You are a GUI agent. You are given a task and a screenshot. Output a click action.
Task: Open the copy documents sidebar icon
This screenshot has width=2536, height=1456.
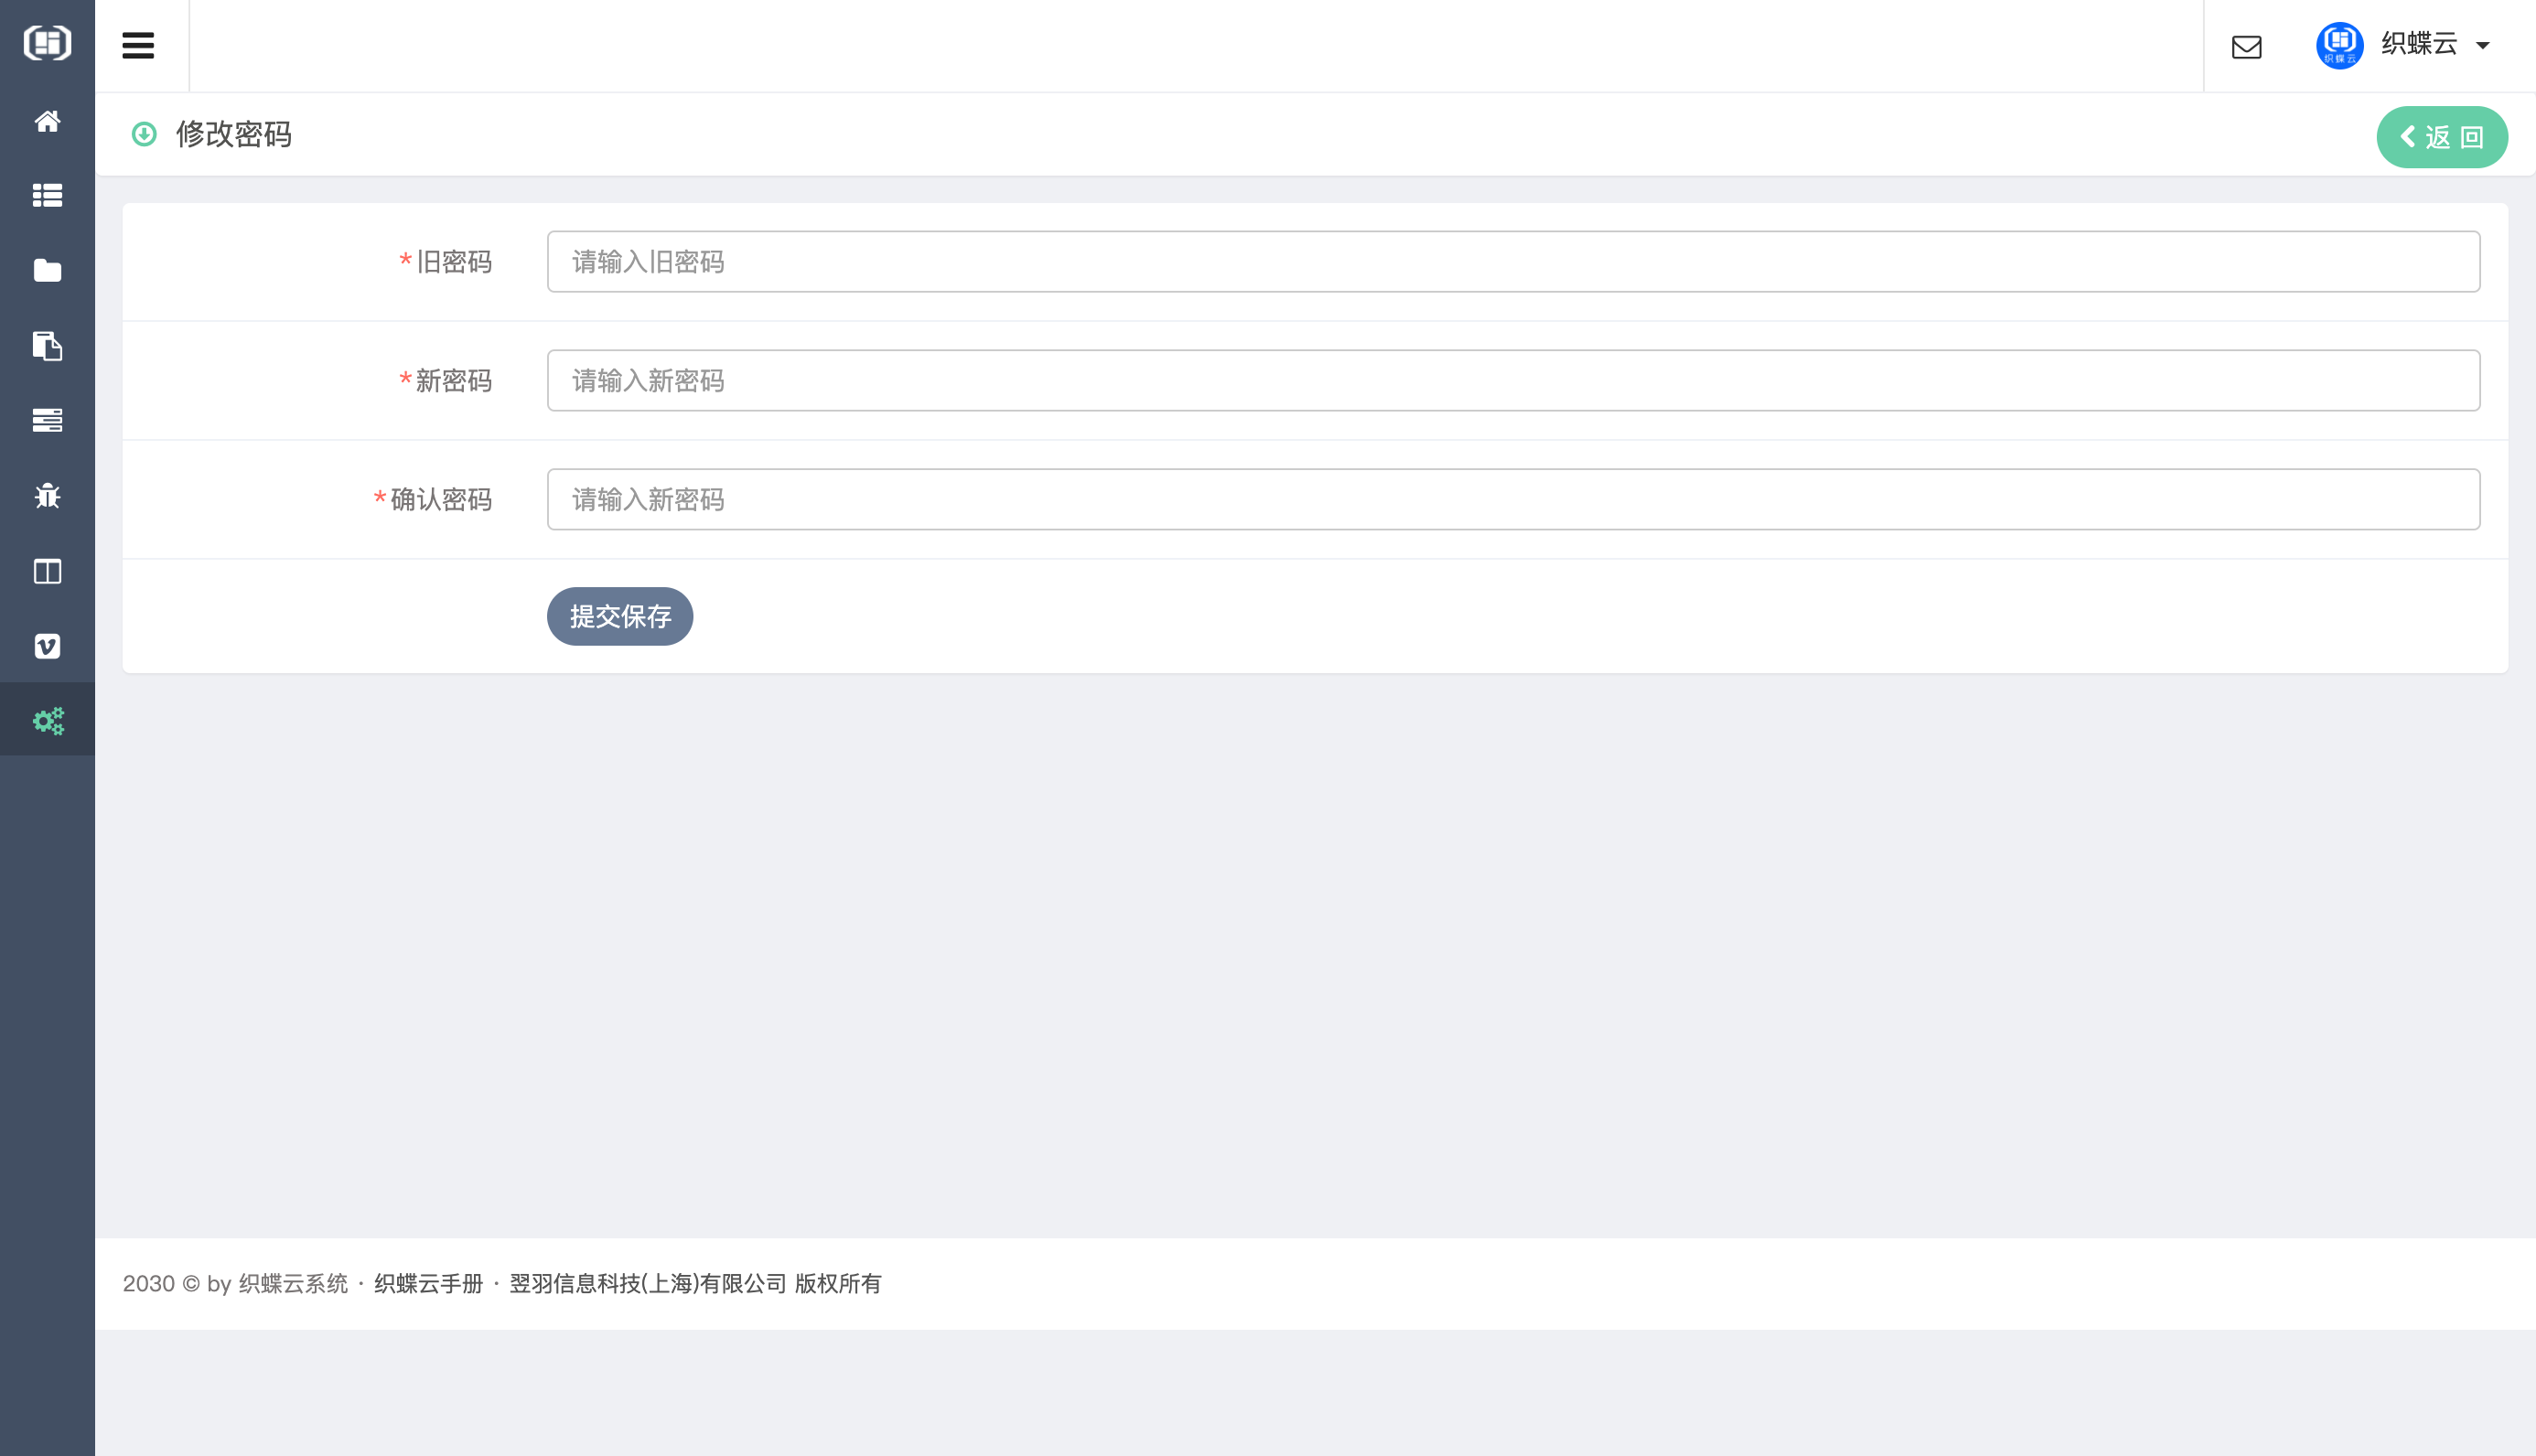point(47,346)
